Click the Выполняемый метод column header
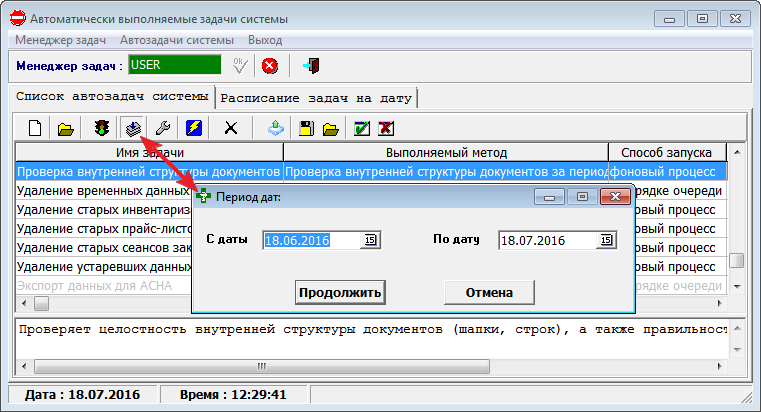Screen dimensions: 761x412 [x=446, y=152]
